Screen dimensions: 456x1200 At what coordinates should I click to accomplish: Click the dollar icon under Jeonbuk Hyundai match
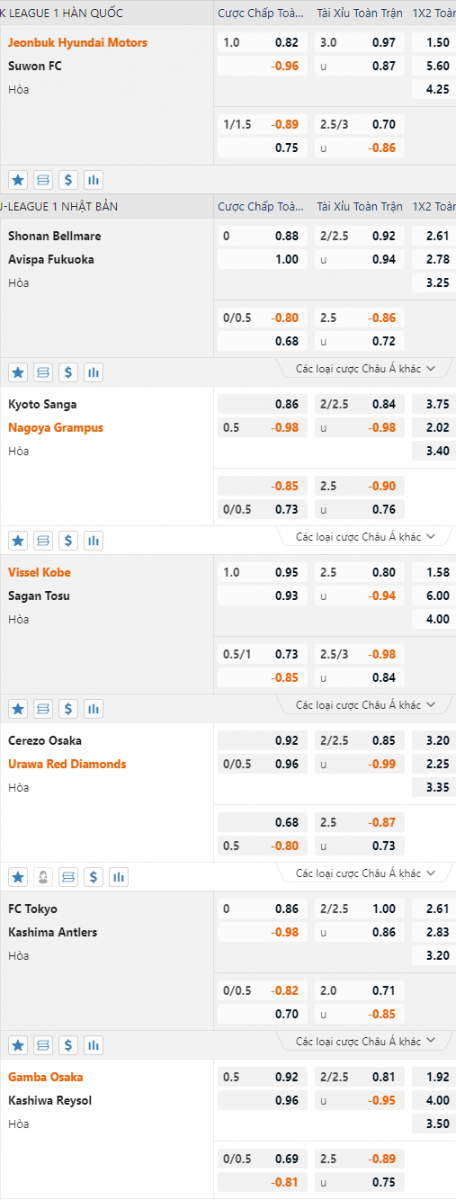pos(68,180)
